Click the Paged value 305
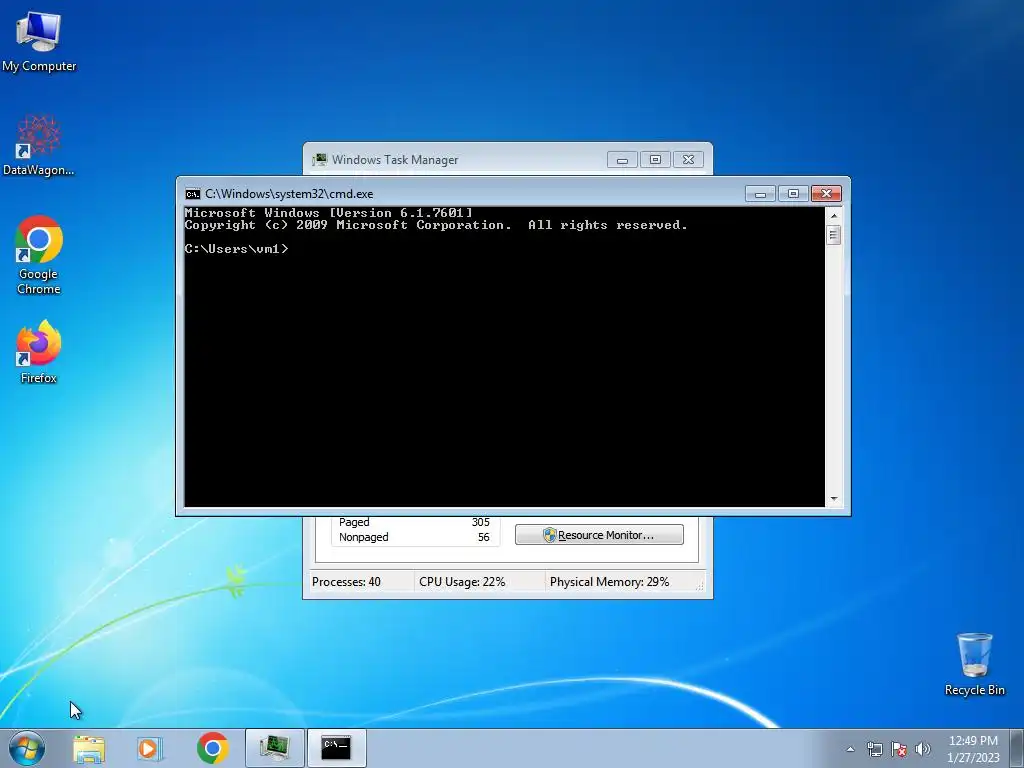The image size is (1024, 768). pos(481,522)
